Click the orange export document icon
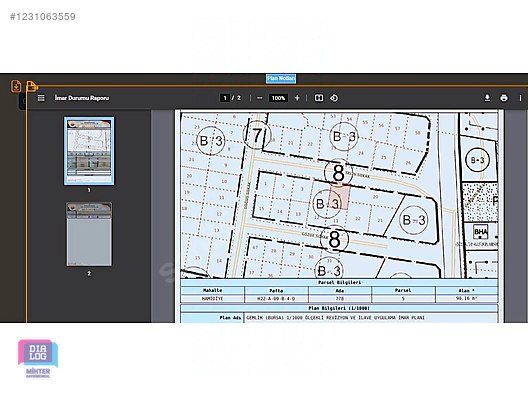 (31, 86)
